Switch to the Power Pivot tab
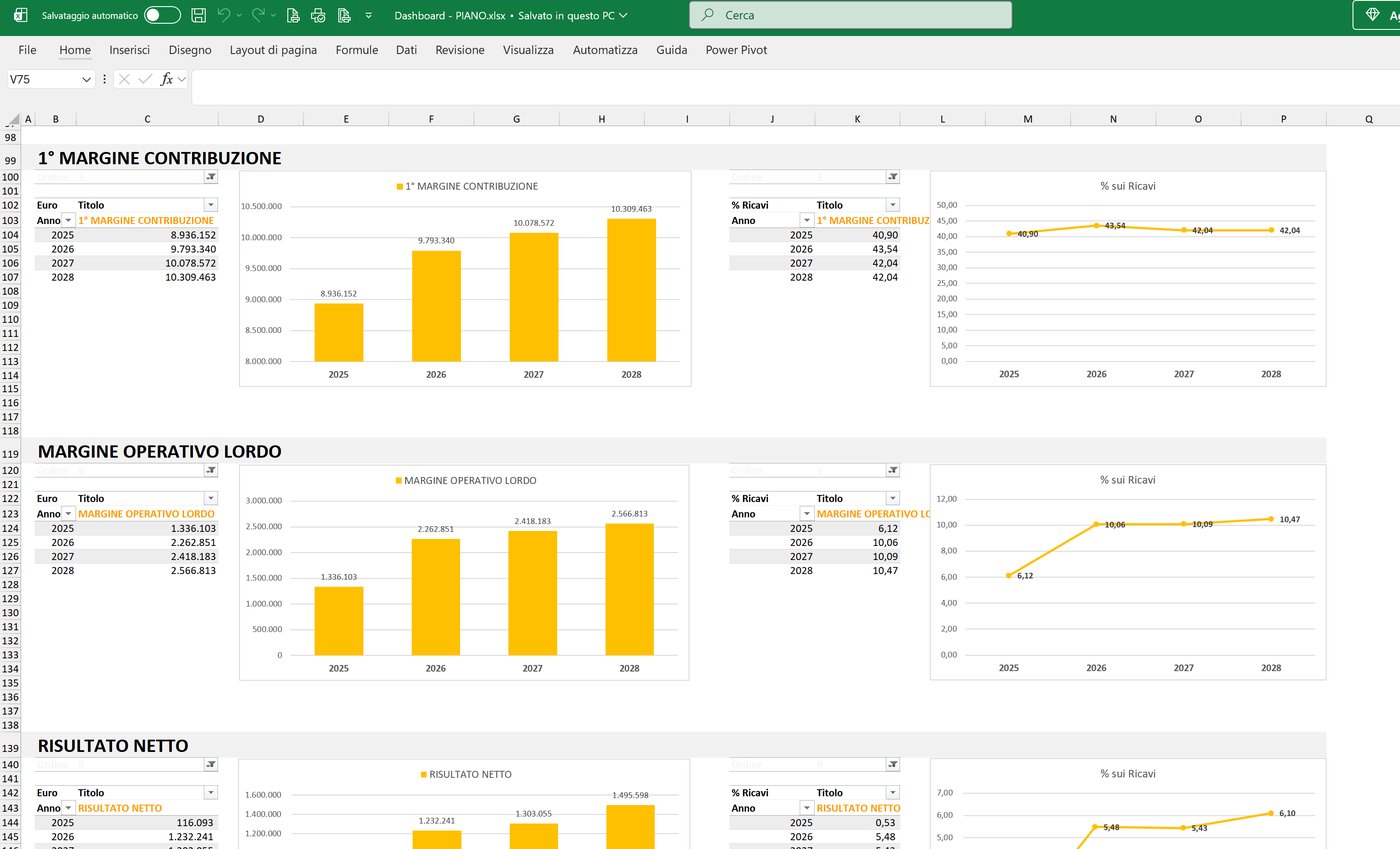The image size is (1400, 849). [736, 50]
